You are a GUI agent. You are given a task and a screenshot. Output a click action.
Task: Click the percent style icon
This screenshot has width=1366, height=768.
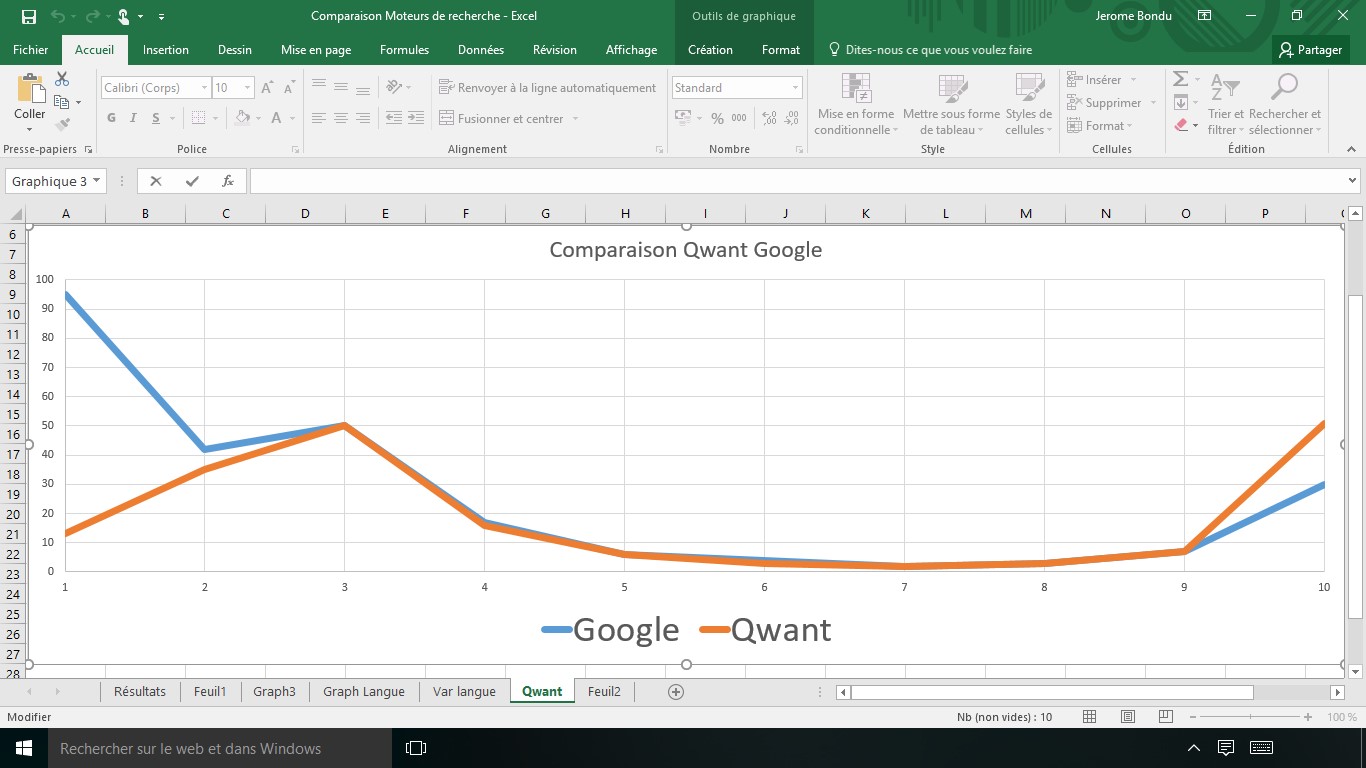(x=717, y=118)
